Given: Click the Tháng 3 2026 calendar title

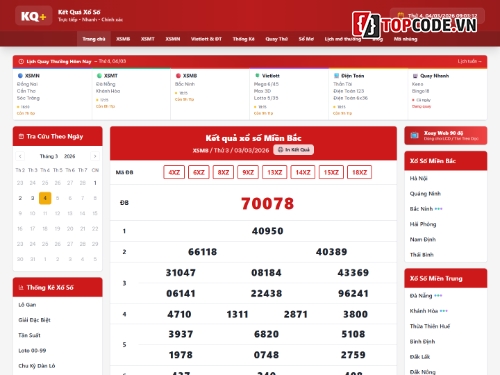Looking at the screenshot, I should 57,156.
